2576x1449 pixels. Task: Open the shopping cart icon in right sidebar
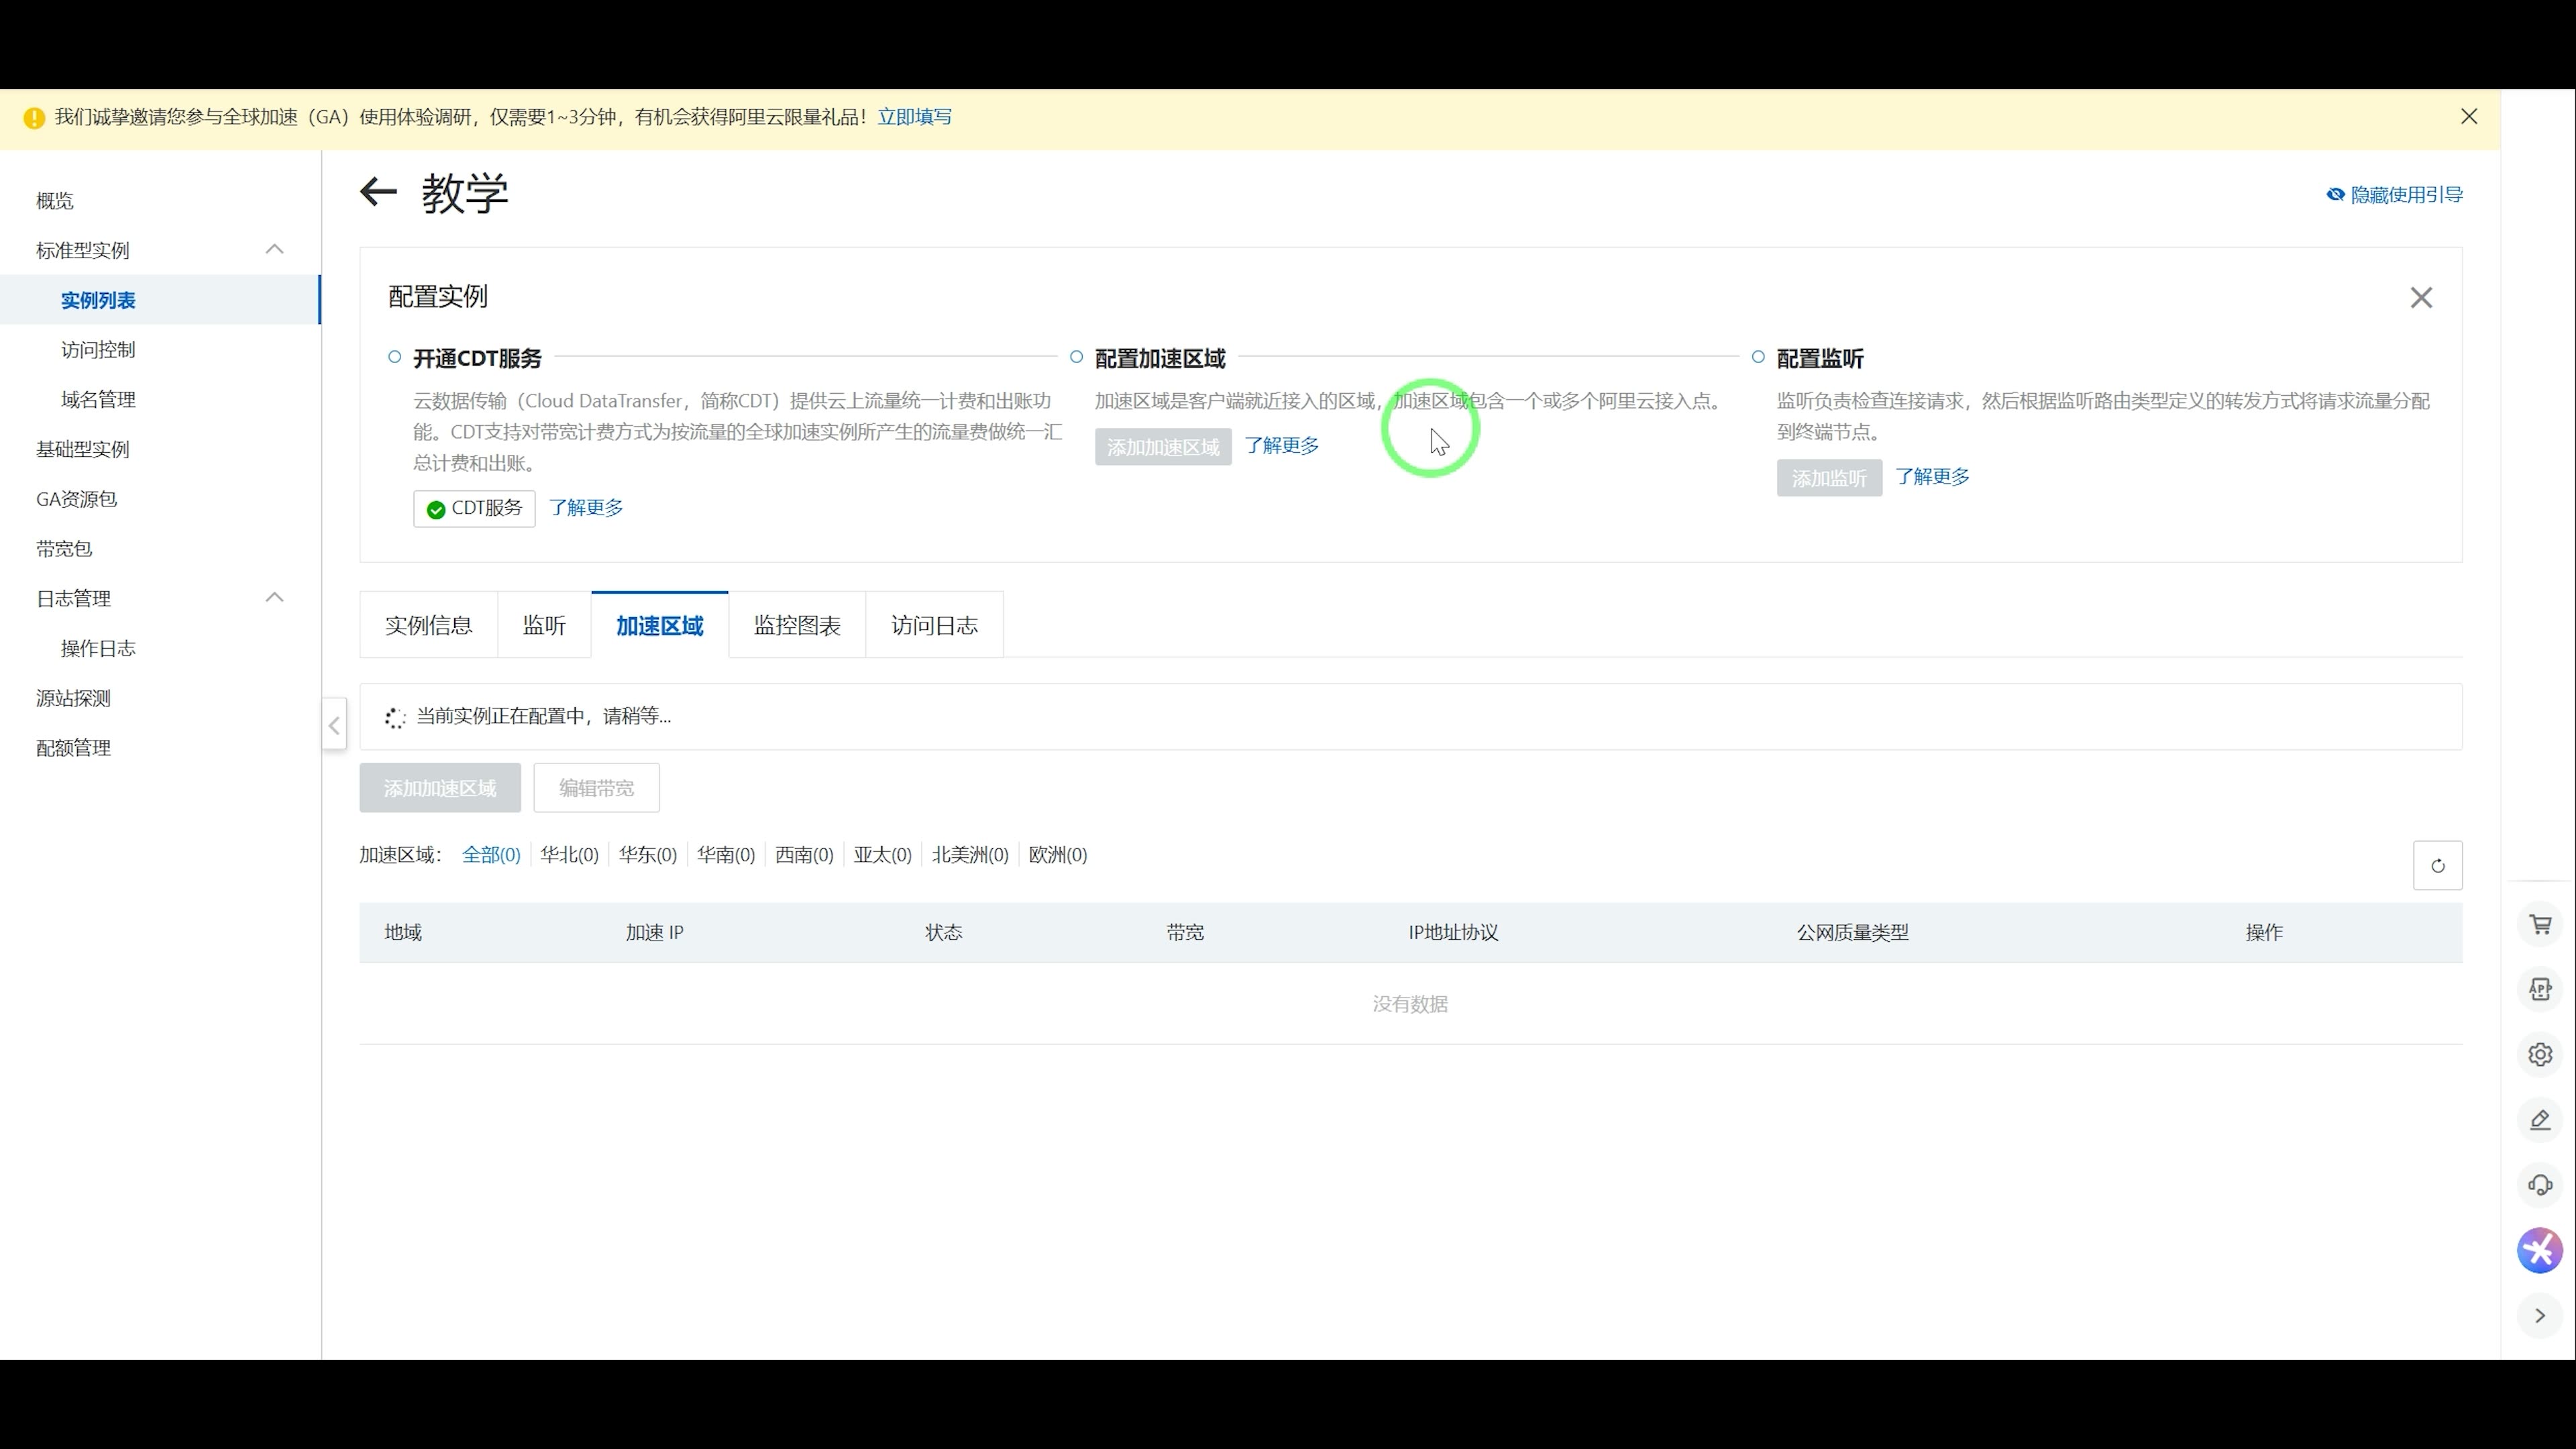pyautogui.click(x=2540, y=925)
